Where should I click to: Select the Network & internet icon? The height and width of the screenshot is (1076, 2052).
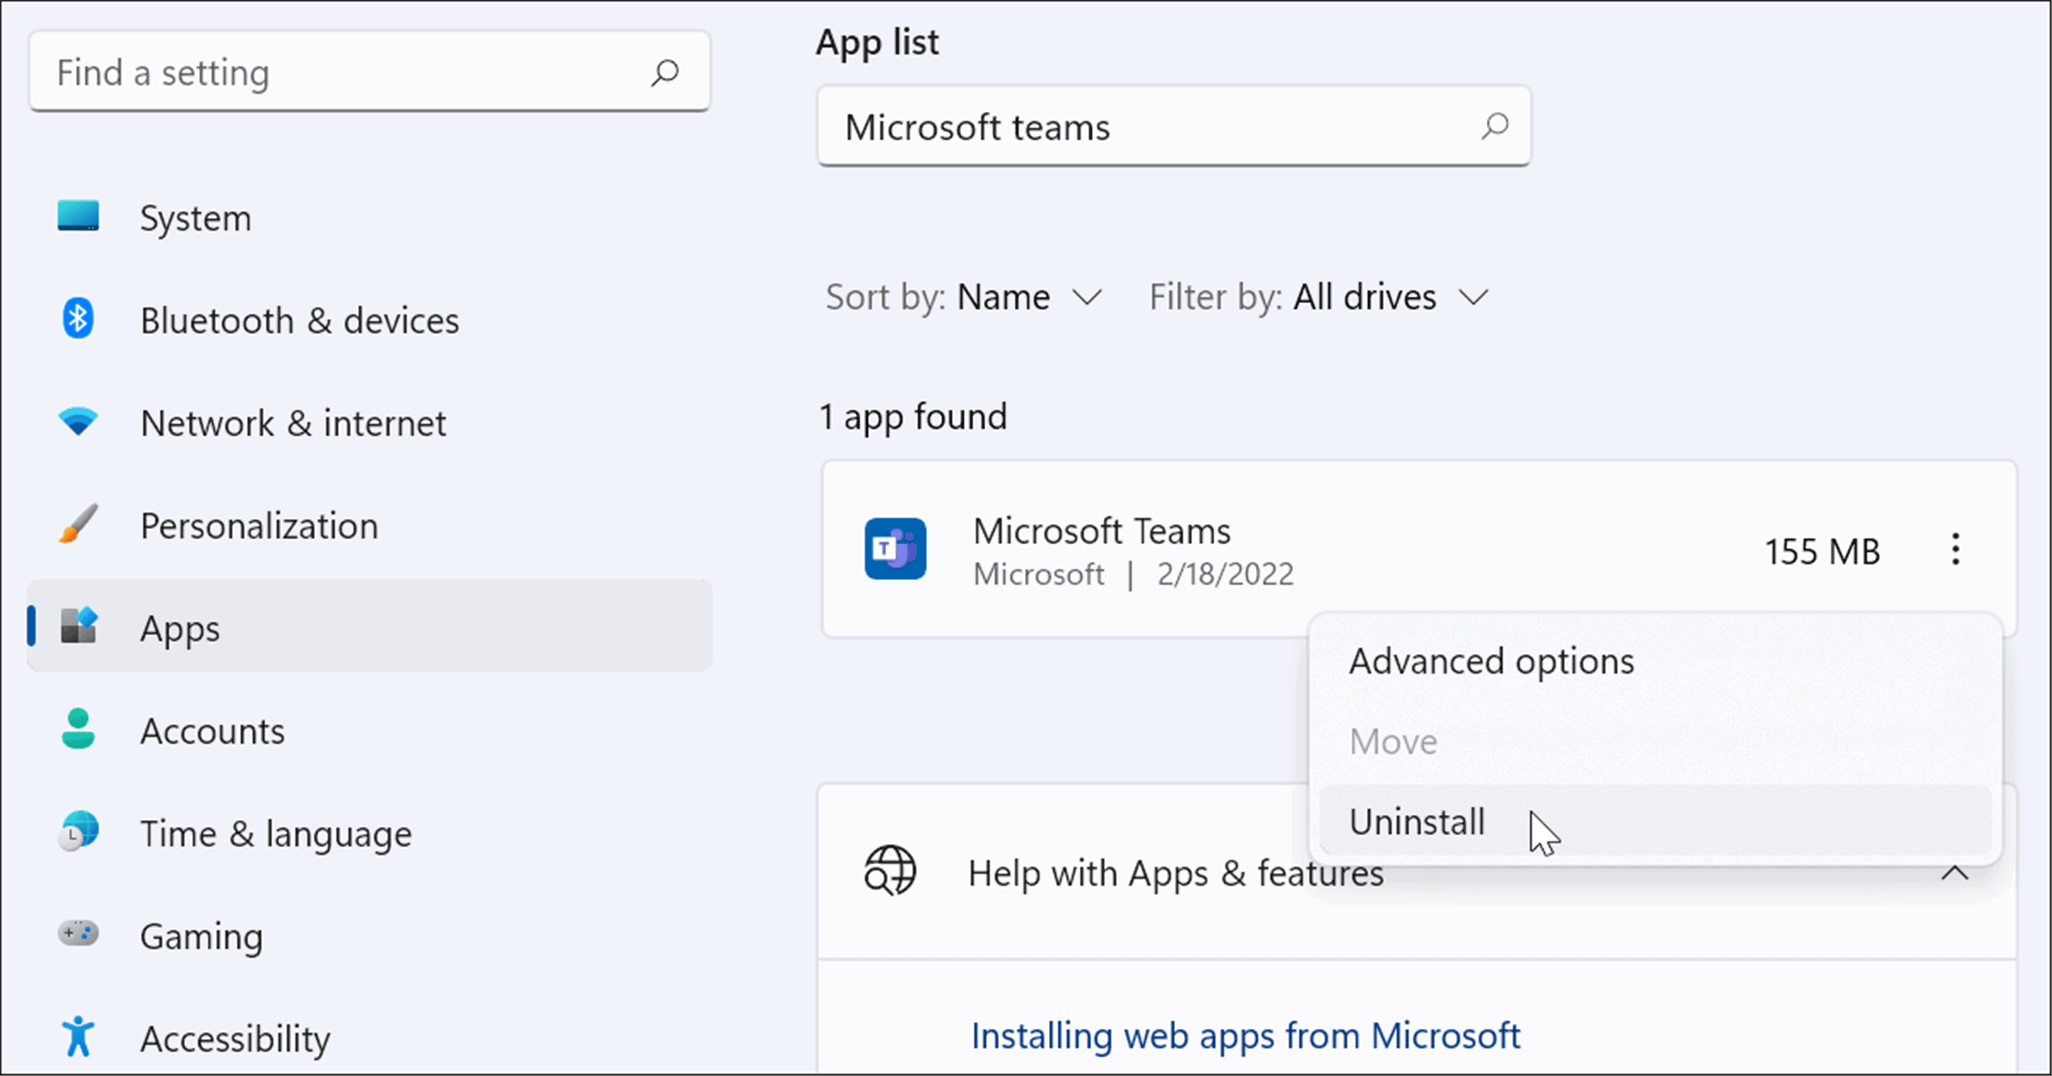(76, 421)
